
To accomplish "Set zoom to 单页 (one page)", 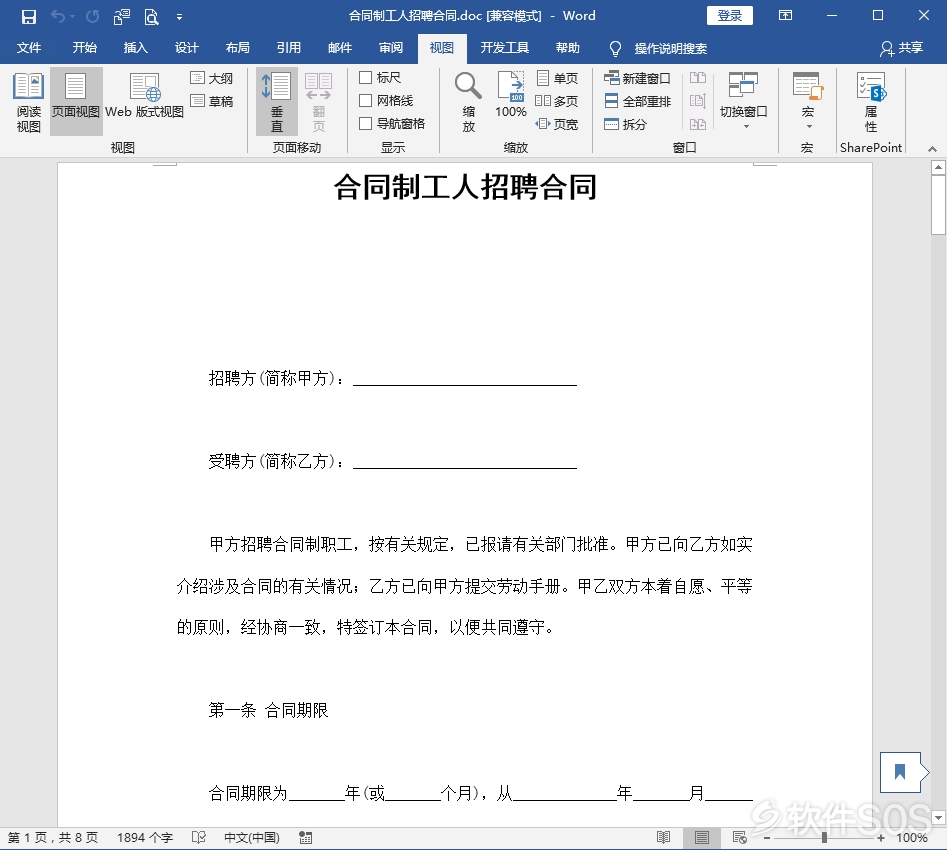I will pos(557,78).
